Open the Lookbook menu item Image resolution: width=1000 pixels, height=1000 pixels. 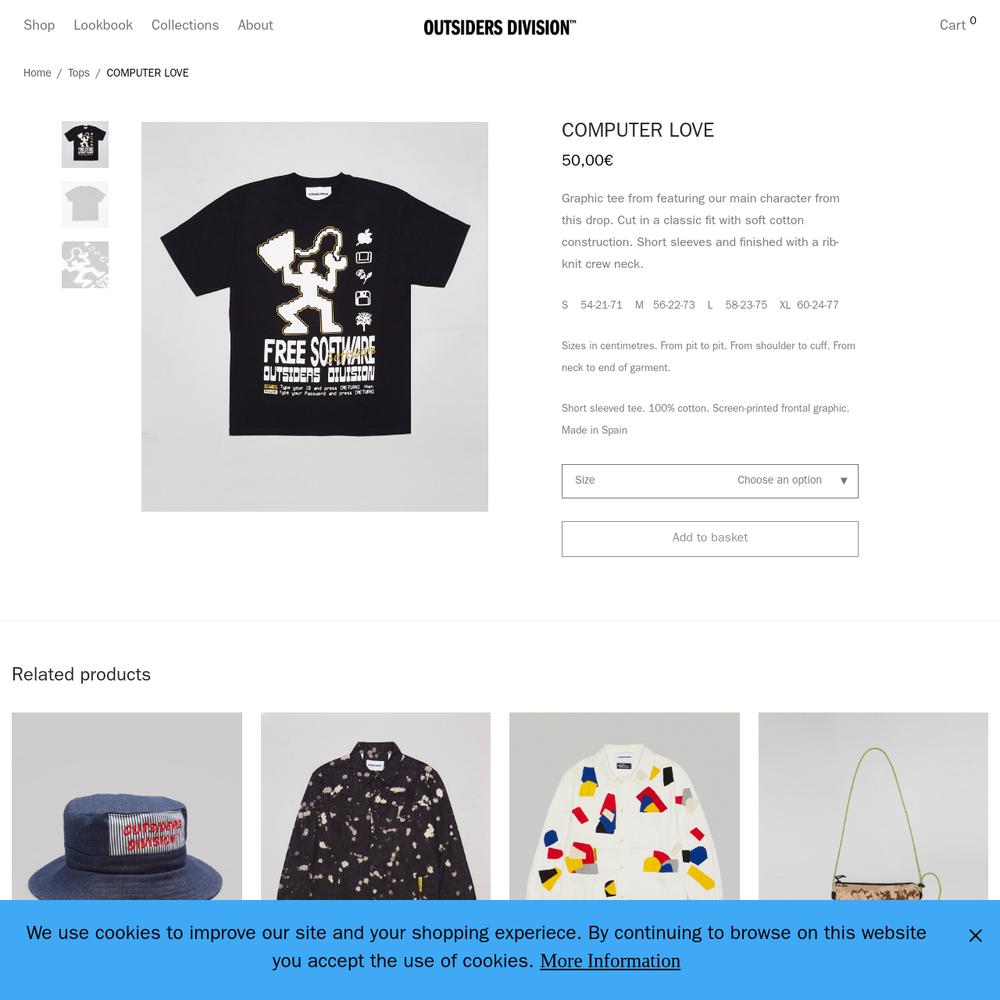coord(103,25)
